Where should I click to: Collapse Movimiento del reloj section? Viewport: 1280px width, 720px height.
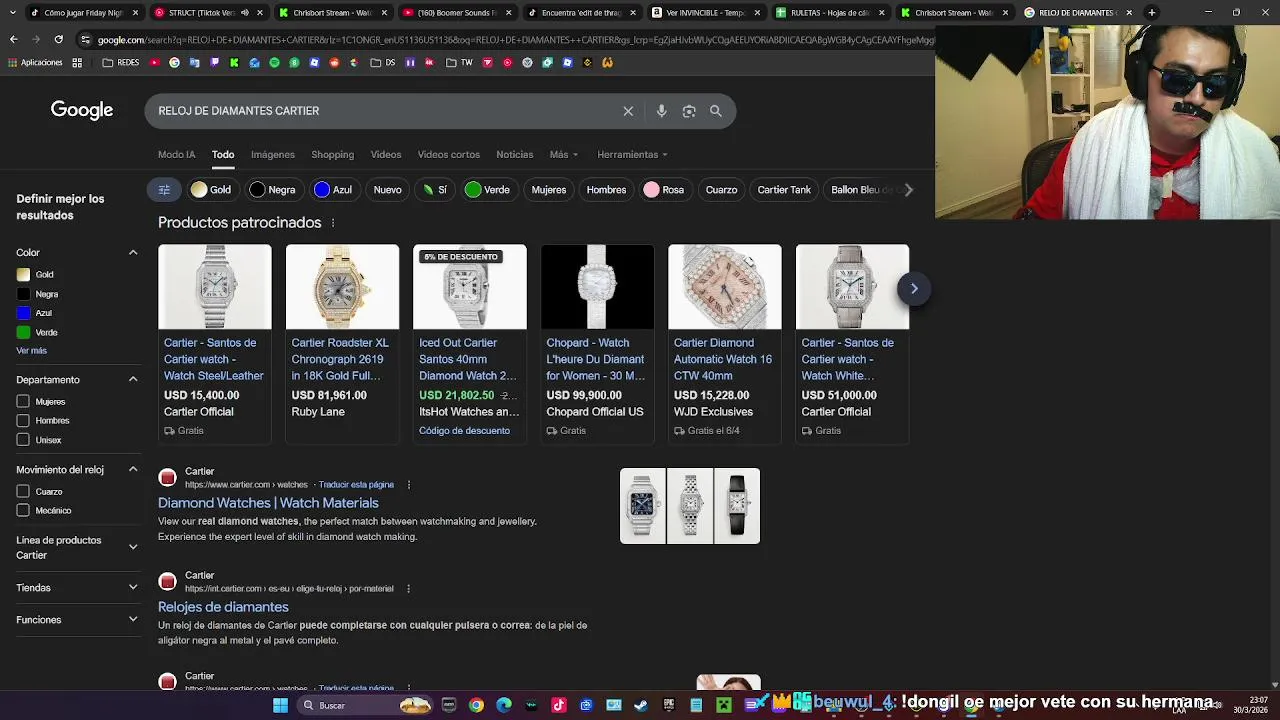[x=133, y=470]
